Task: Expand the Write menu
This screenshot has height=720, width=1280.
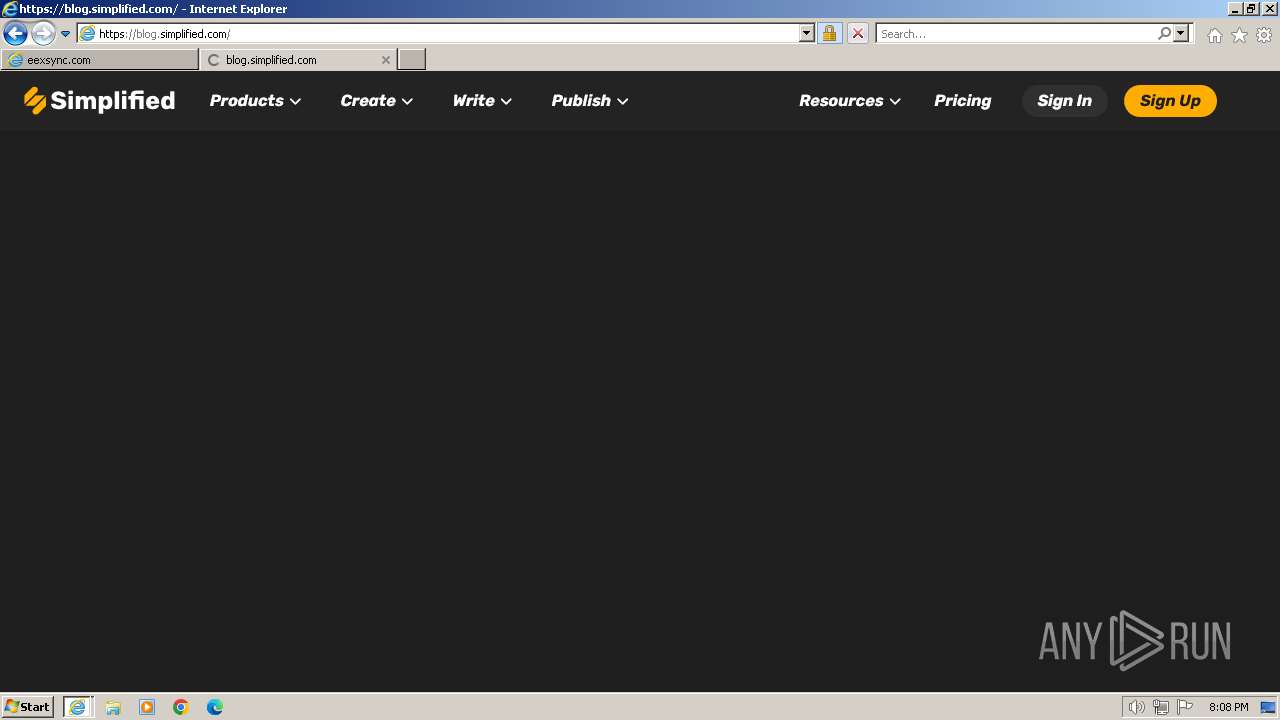Action: (x=482, y=100)
